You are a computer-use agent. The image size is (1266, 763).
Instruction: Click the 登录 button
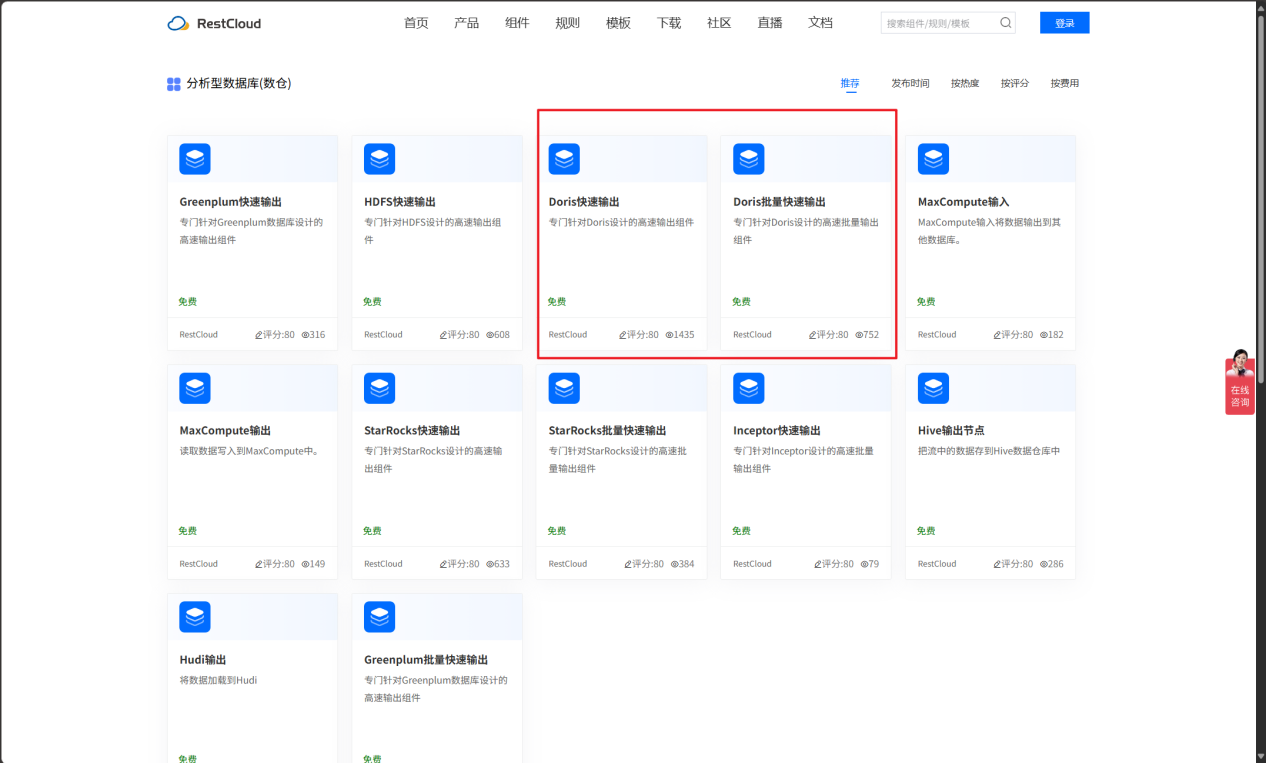pos(1064,21)
